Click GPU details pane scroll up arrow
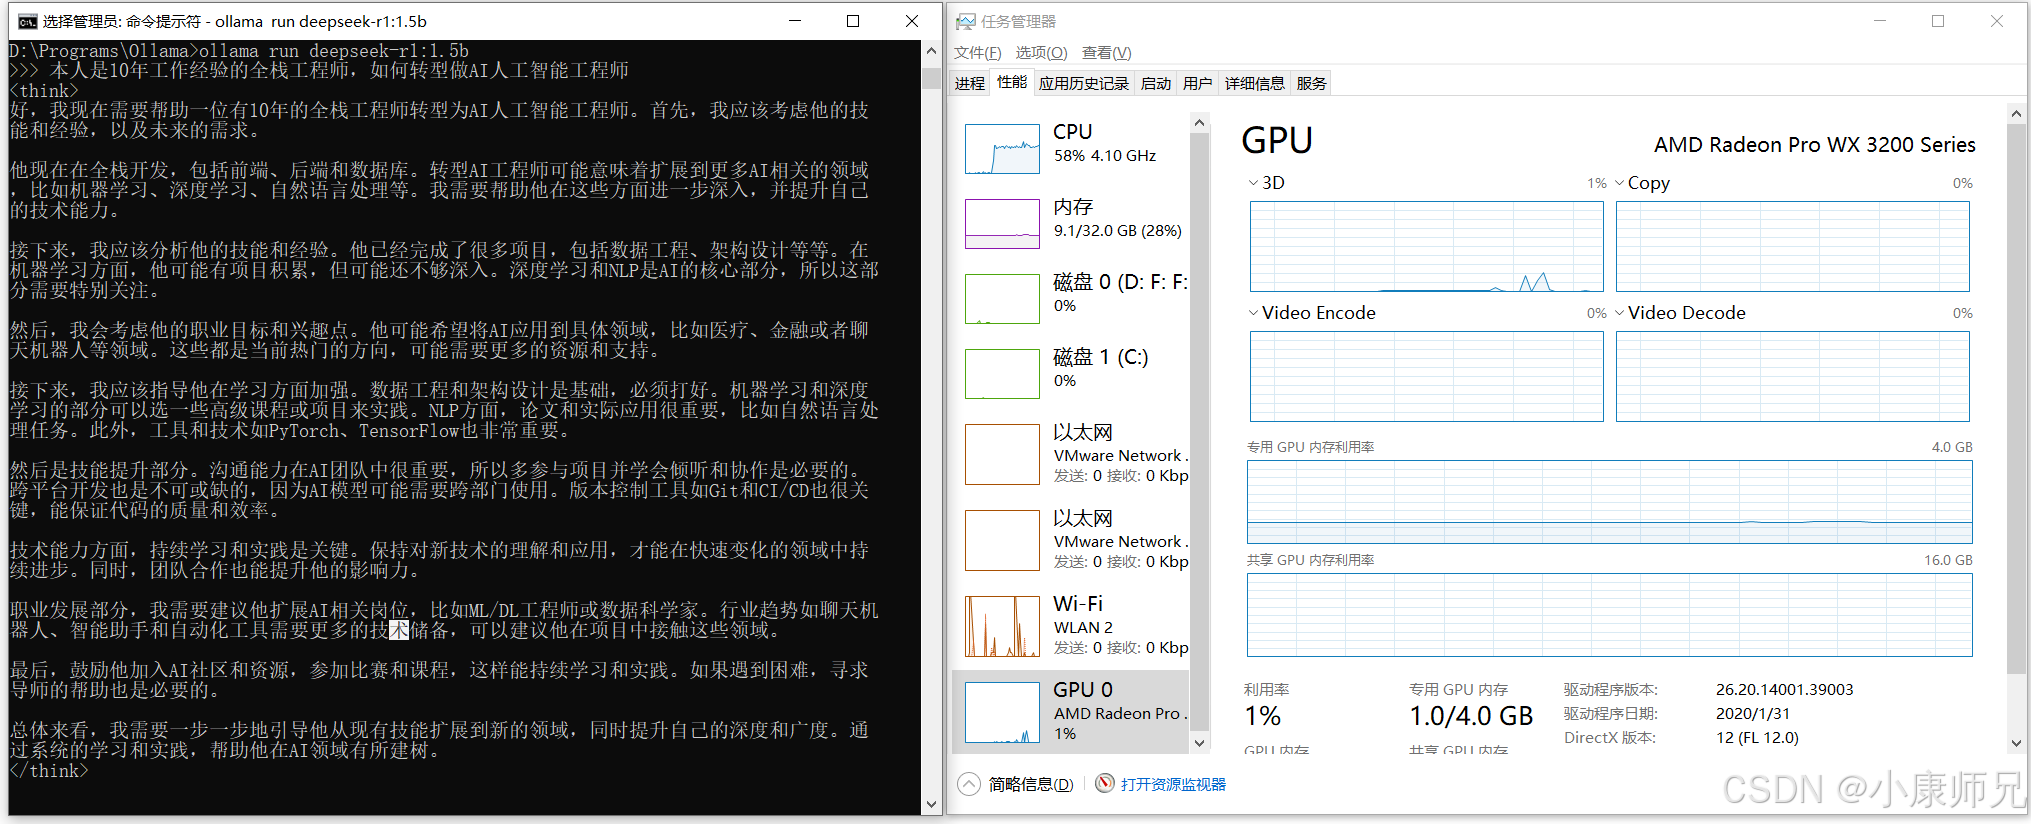This screenshot has width=2031, height=824. pos(2016,113)
